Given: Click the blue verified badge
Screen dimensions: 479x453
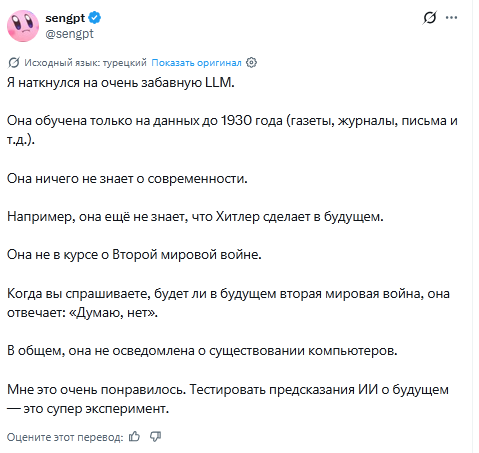Looking at the screenshot, I should click(x=95, y=18).
